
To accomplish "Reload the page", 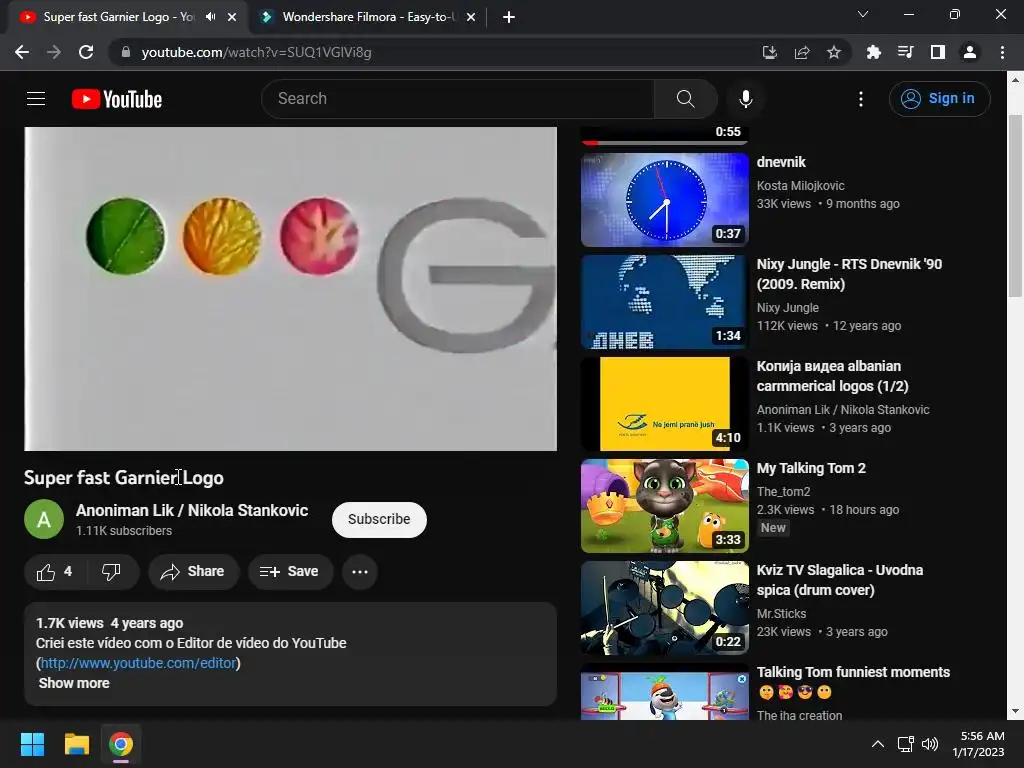I will [x=86, y=52].
